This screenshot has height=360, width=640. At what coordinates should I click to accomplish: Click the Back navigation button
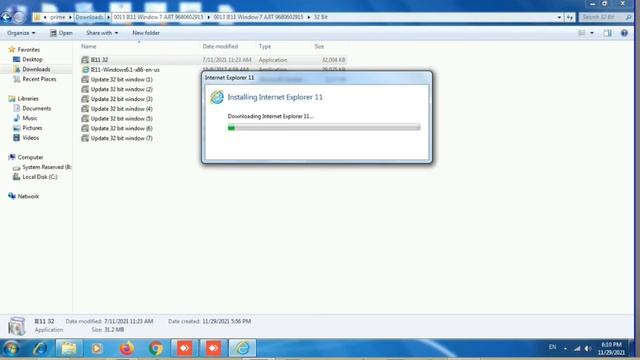[x=6, y=17]
